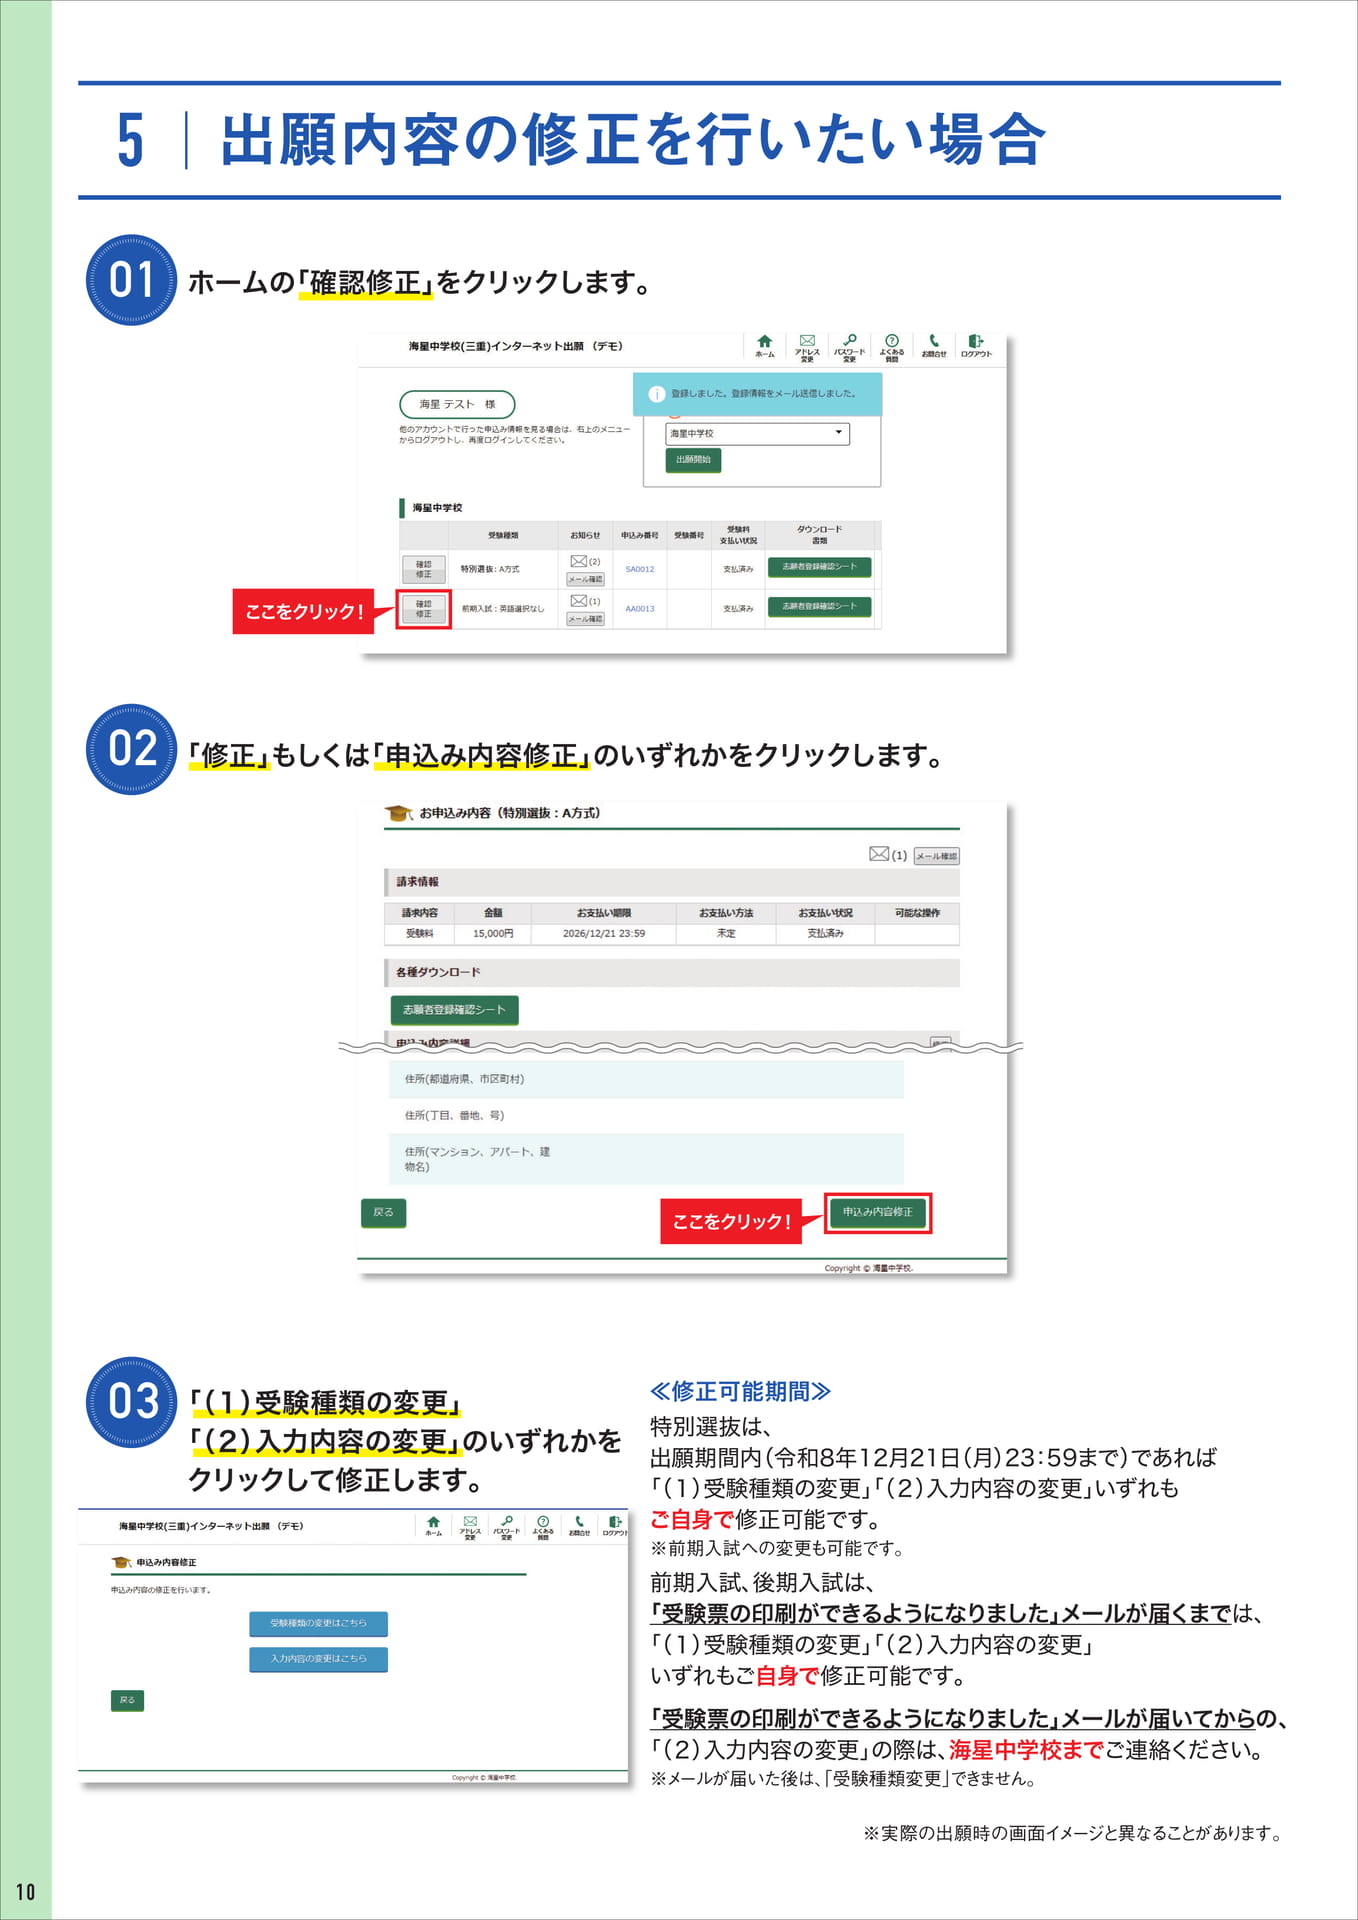Open application number AA0013 link

pos(640,608)
